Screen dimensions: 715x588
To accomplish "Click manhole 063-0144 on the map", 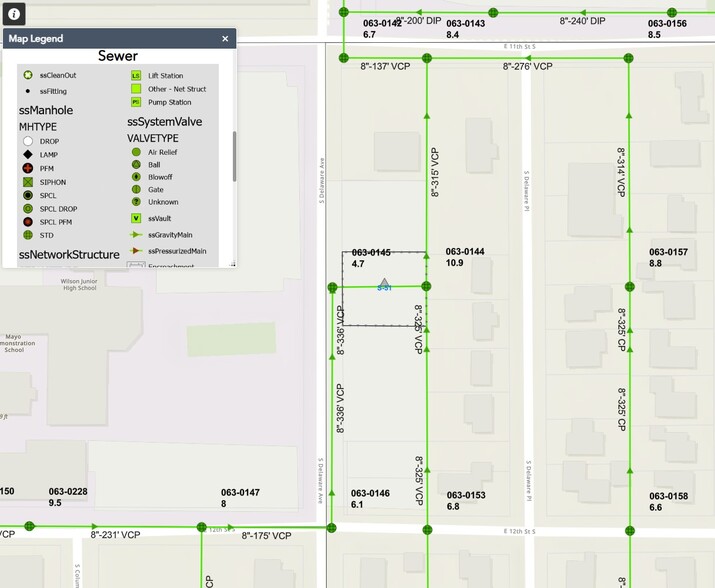I will [426, 286].
